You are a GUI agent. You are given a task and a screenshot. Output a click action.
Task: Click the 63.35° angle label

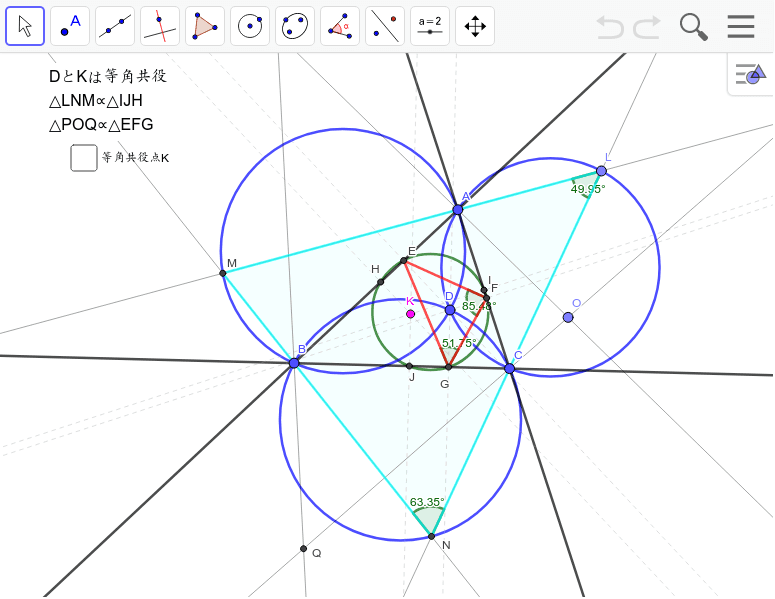[x=427, y=502]
